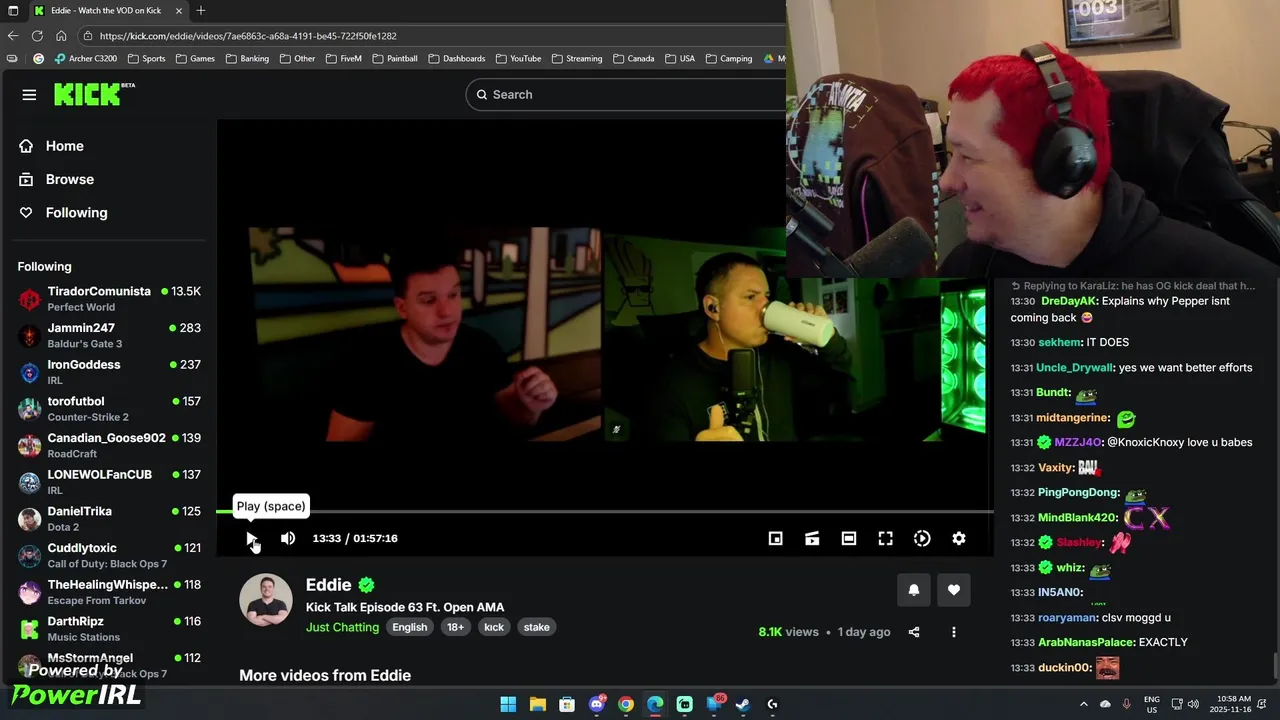The image size is (1280, 720).
Task: Reload the browser page
Action: click(x=38, y=36)
